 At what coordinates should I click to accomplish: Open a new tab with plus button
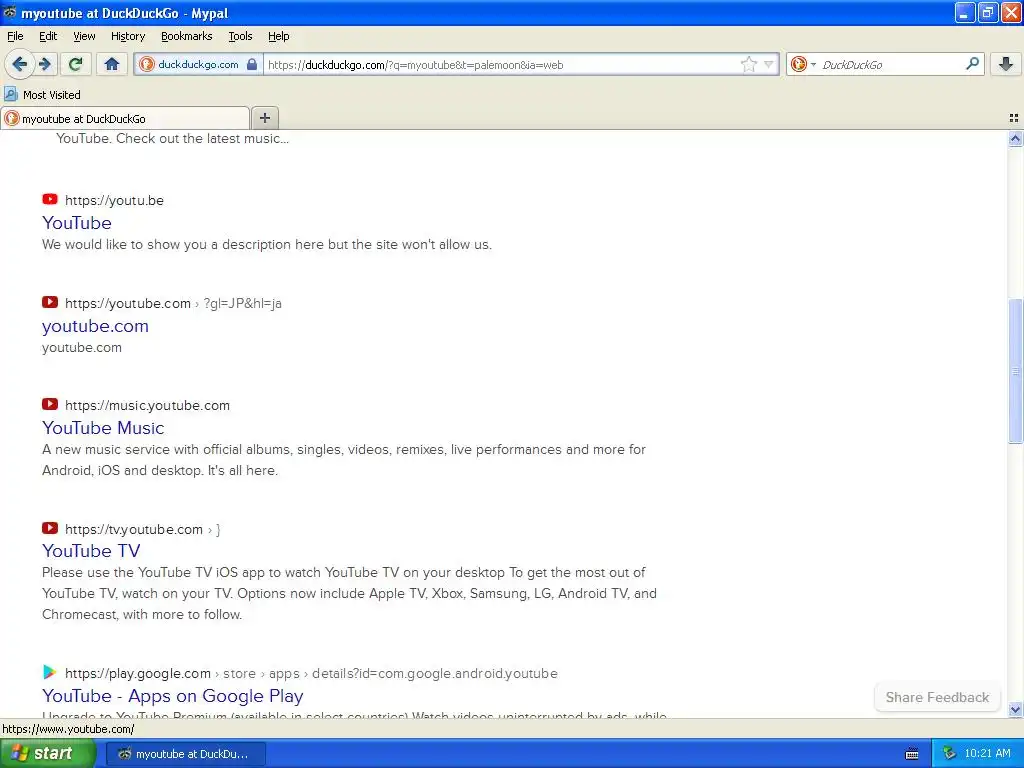point(264,118)
